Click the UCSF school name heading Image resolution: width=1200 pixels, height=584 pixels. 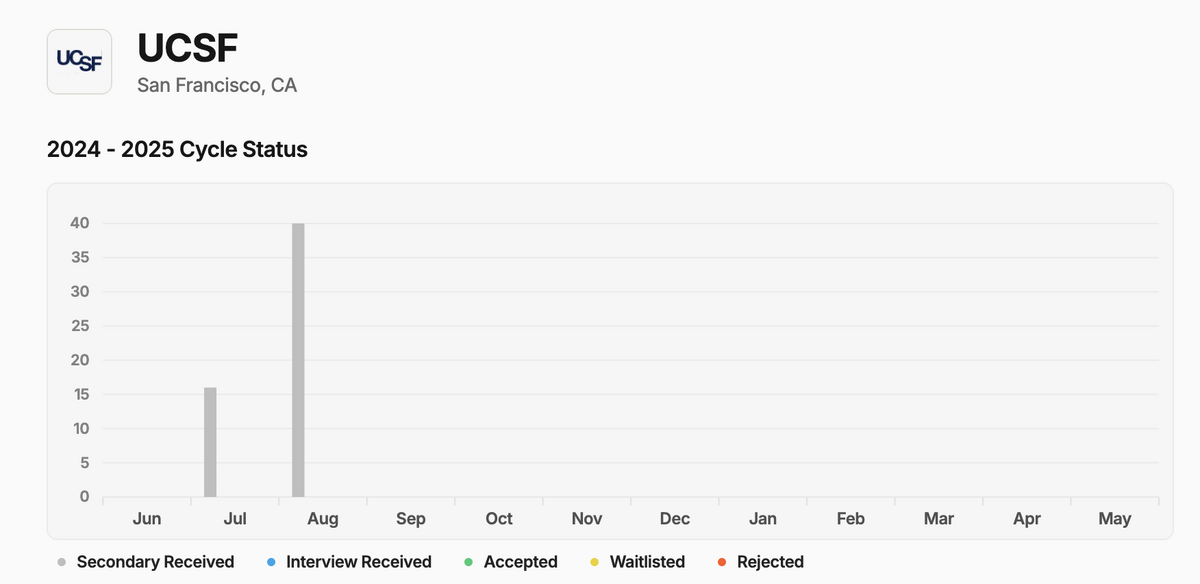187,48
